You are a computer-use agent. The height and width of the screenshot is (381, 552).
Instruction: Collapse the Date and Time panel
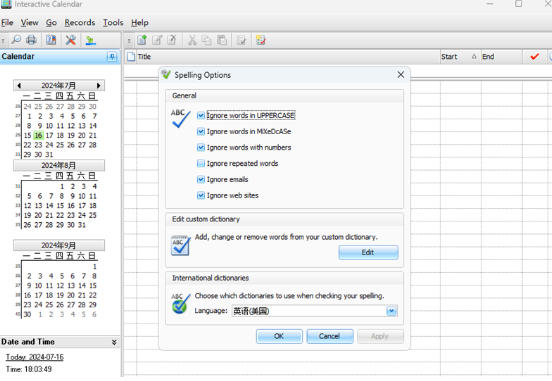click(x=114, y=342)
